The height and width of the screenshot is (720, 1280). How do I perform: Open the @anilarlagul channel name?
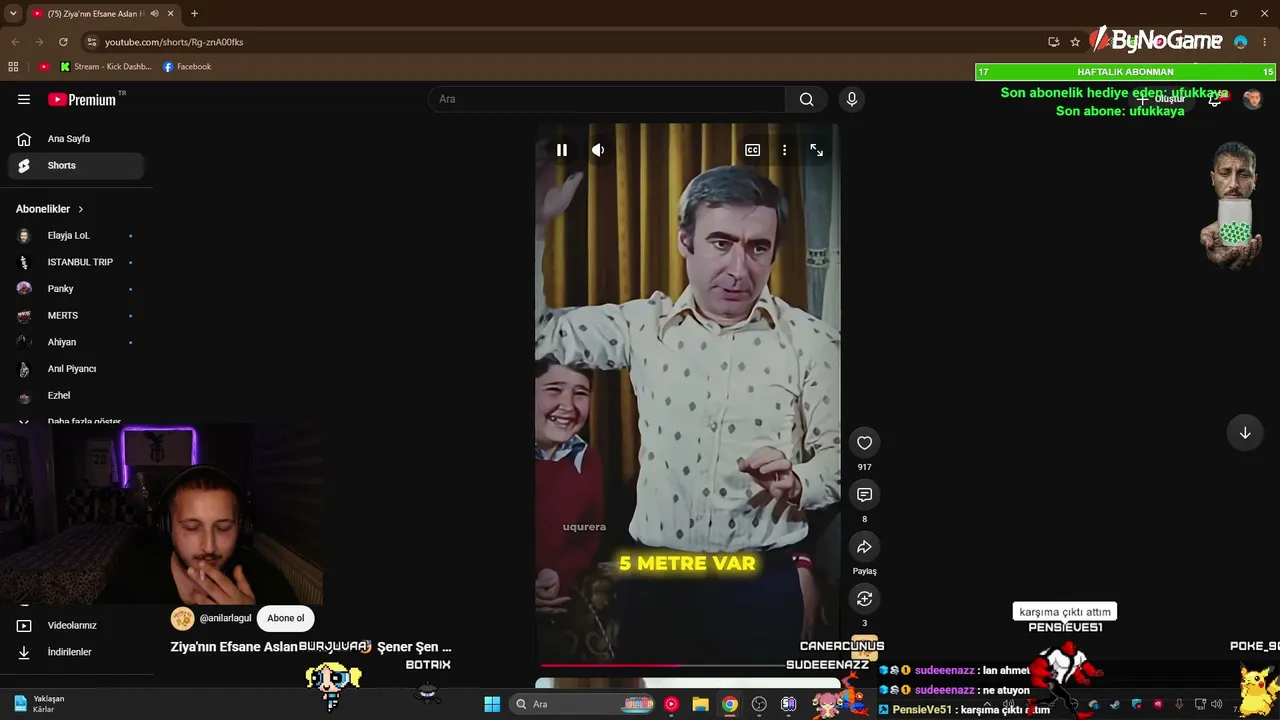pyautogui.click(x=225, y=618)
